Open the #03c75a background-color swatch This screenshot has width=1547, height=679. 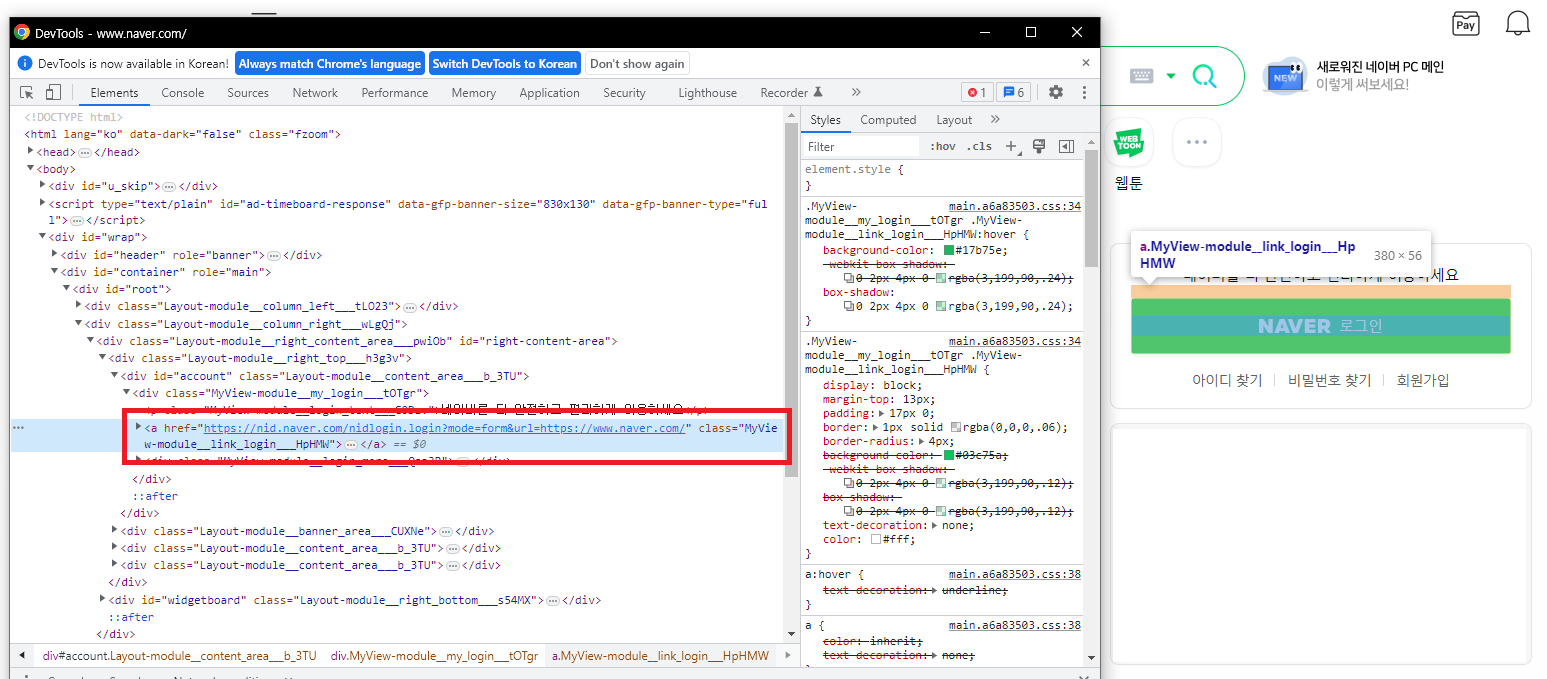[x=949, y=455]
